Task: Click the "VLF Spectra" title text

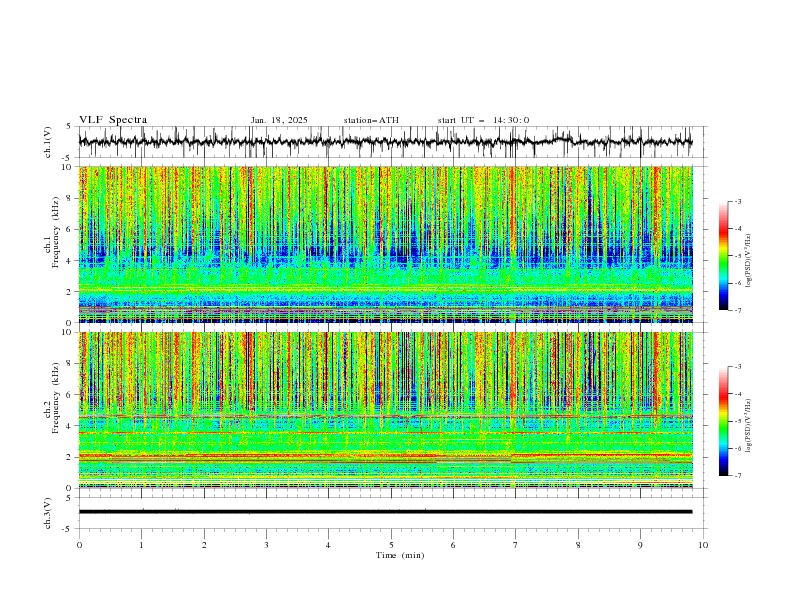Action: pyautogui.click(x=113, y=120)
